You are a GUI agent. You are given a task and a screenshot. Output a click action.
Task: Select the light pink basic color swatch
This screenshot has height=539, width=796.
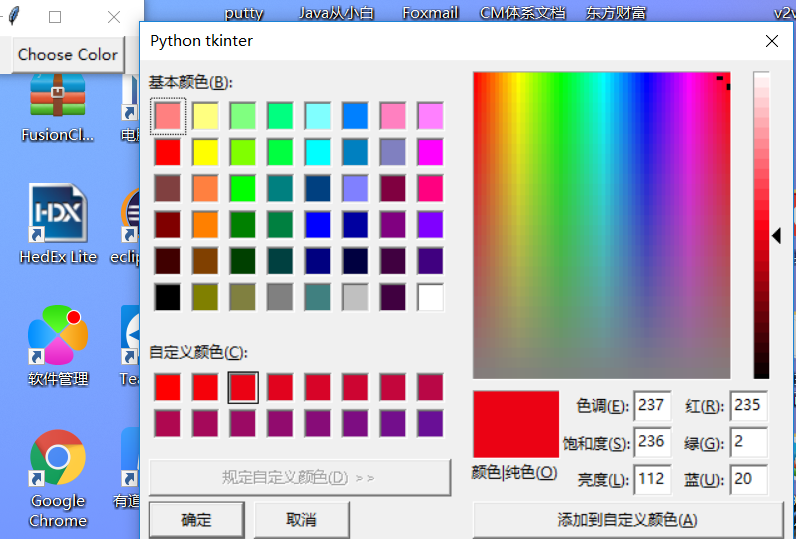[x=168, y=116]
